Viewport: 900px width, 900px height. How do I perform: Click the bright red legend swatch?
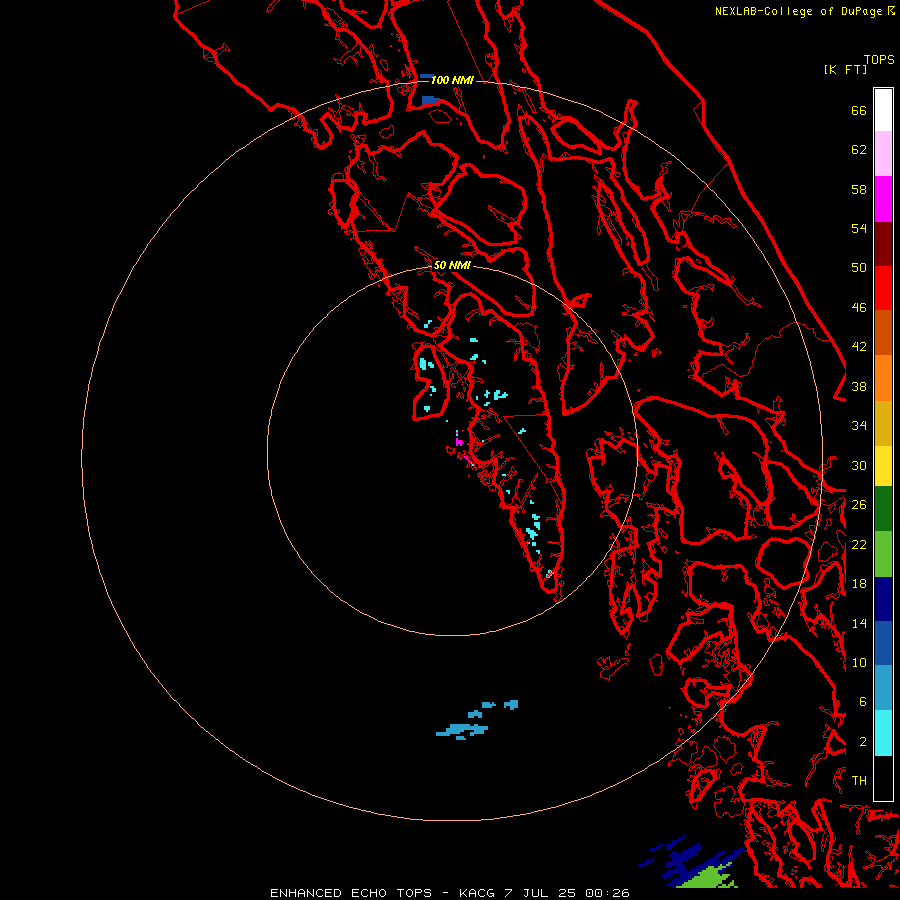[x=883, y=288]
